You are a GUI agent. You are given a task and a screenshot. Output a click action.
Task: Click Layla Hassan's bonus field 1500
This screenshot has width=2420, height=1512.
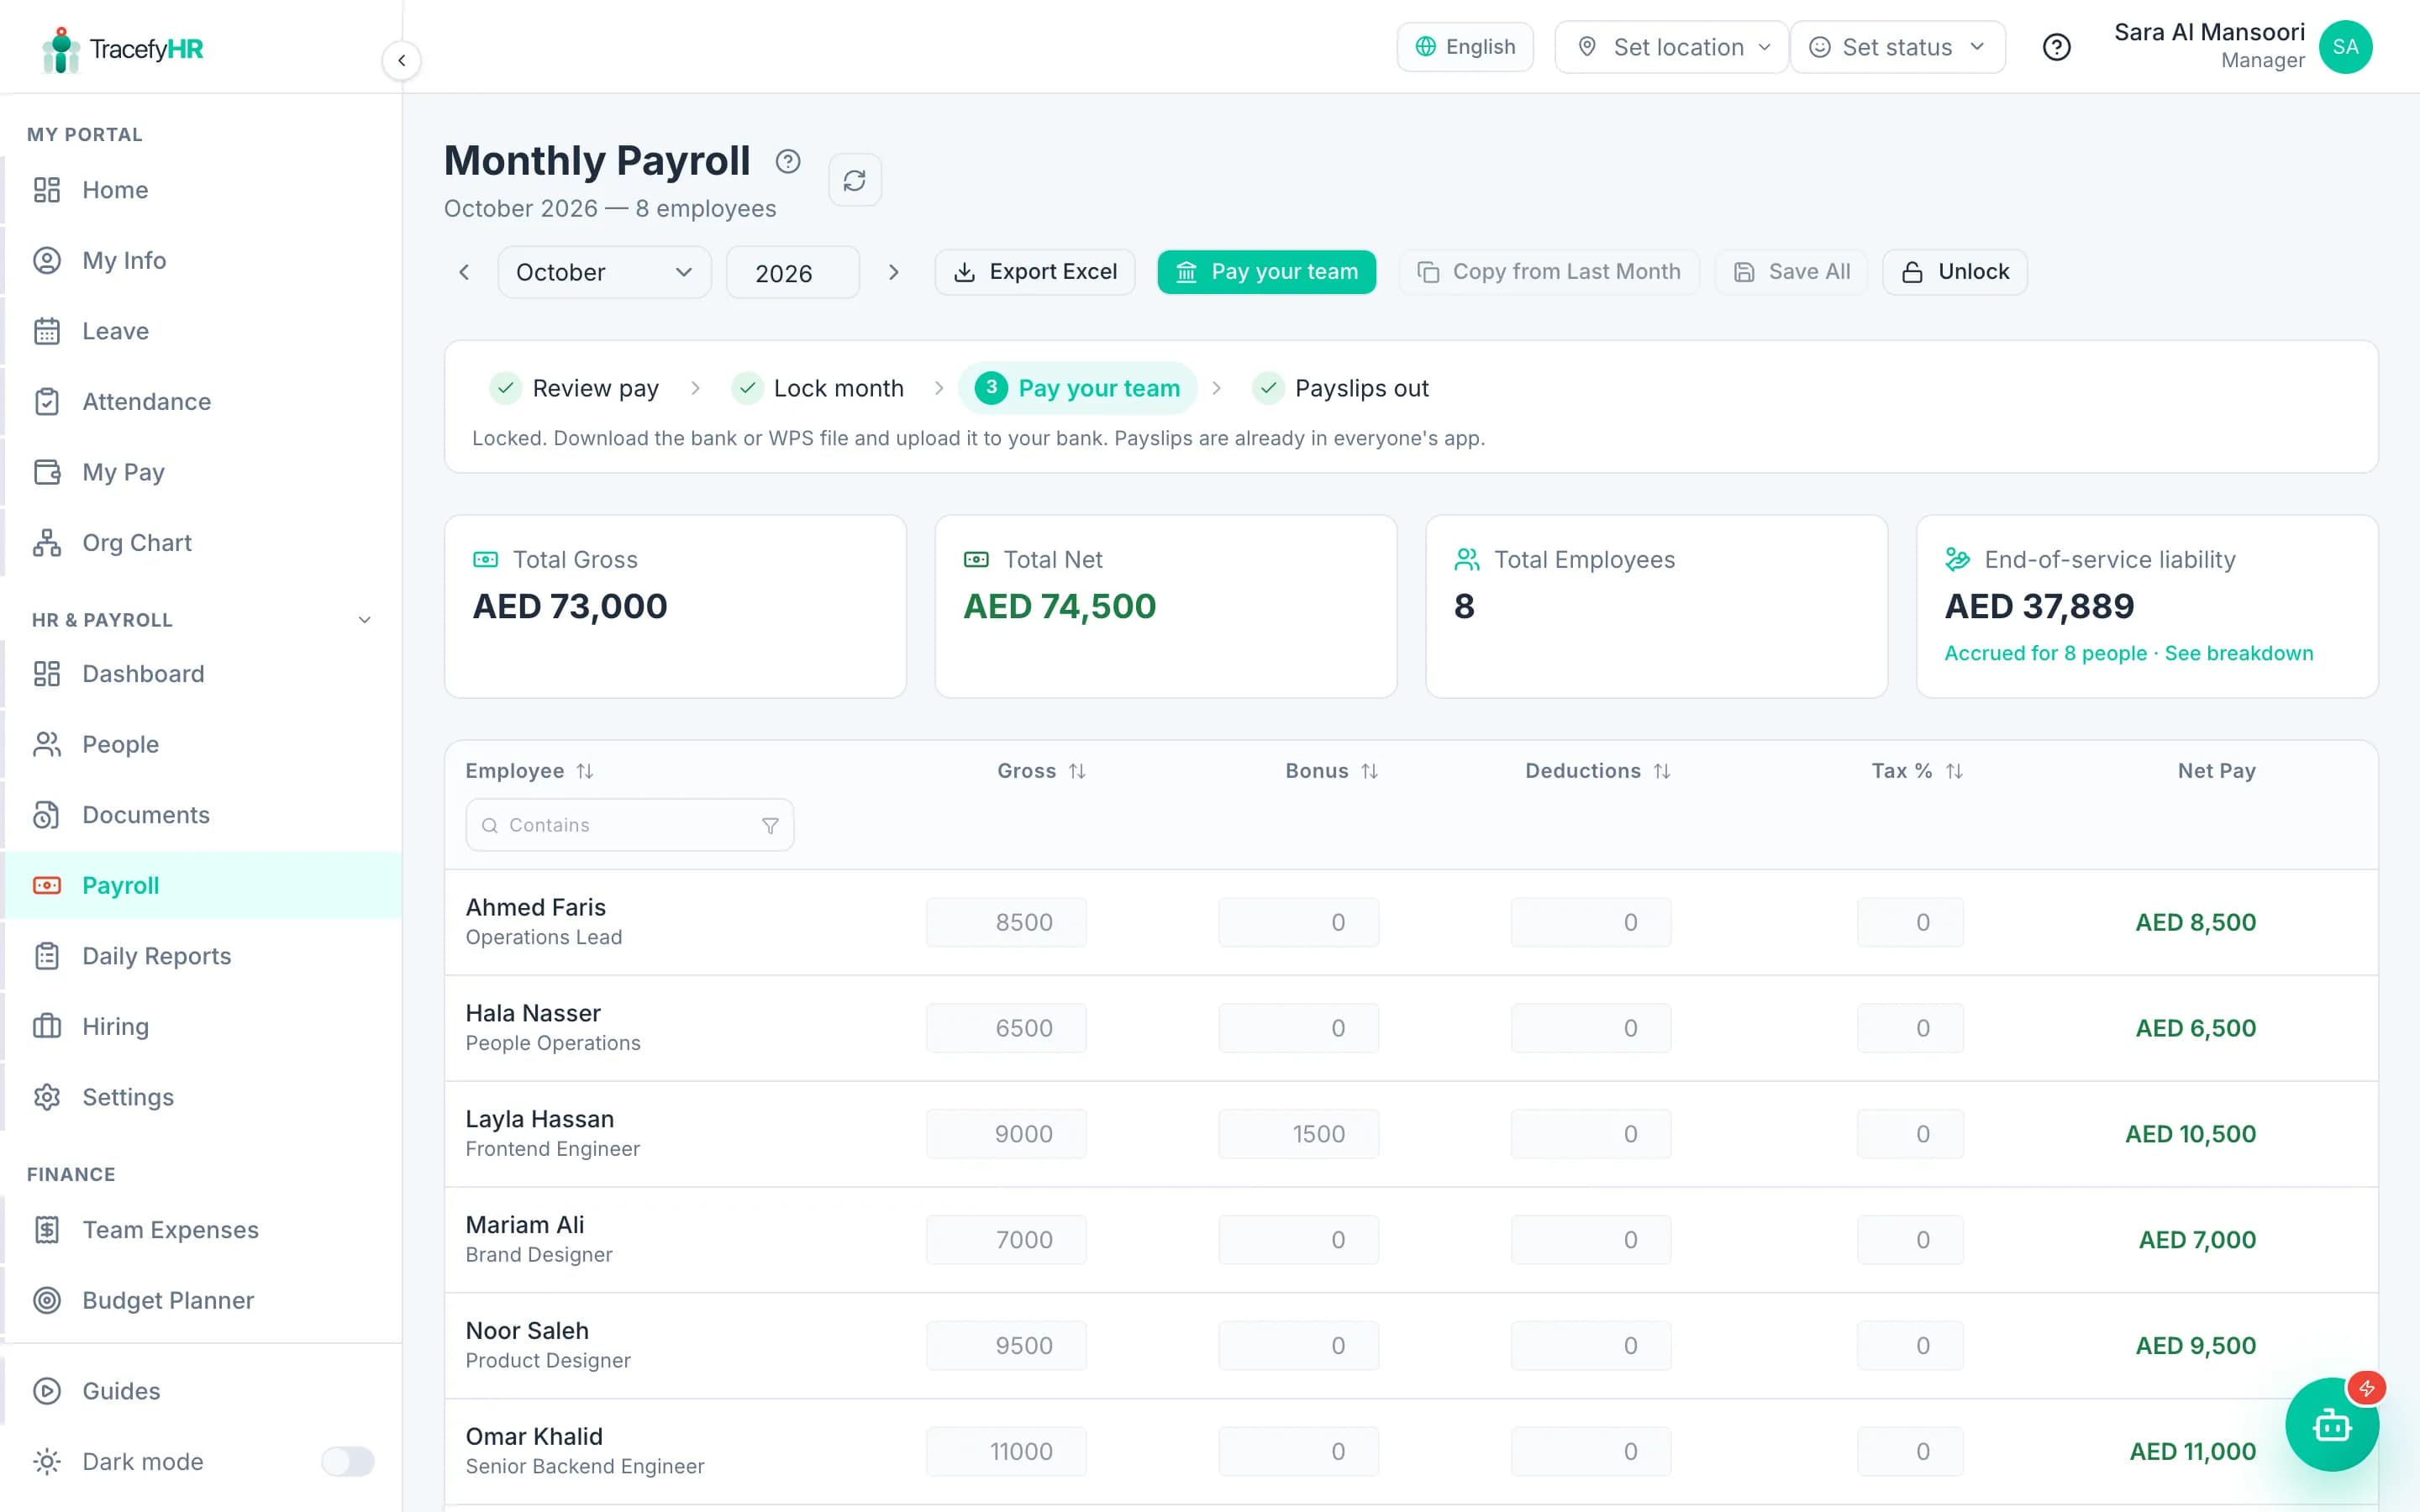1298,1134
